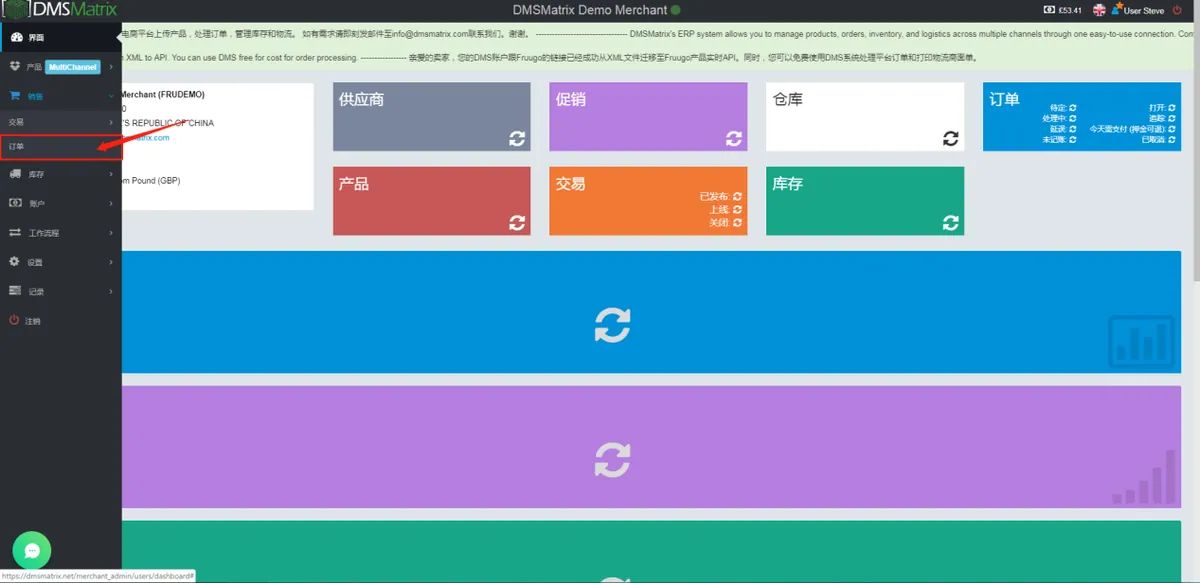Open the 订单 card title in blue card
Screen dimensions: 1200x583
coord(1005,100)
